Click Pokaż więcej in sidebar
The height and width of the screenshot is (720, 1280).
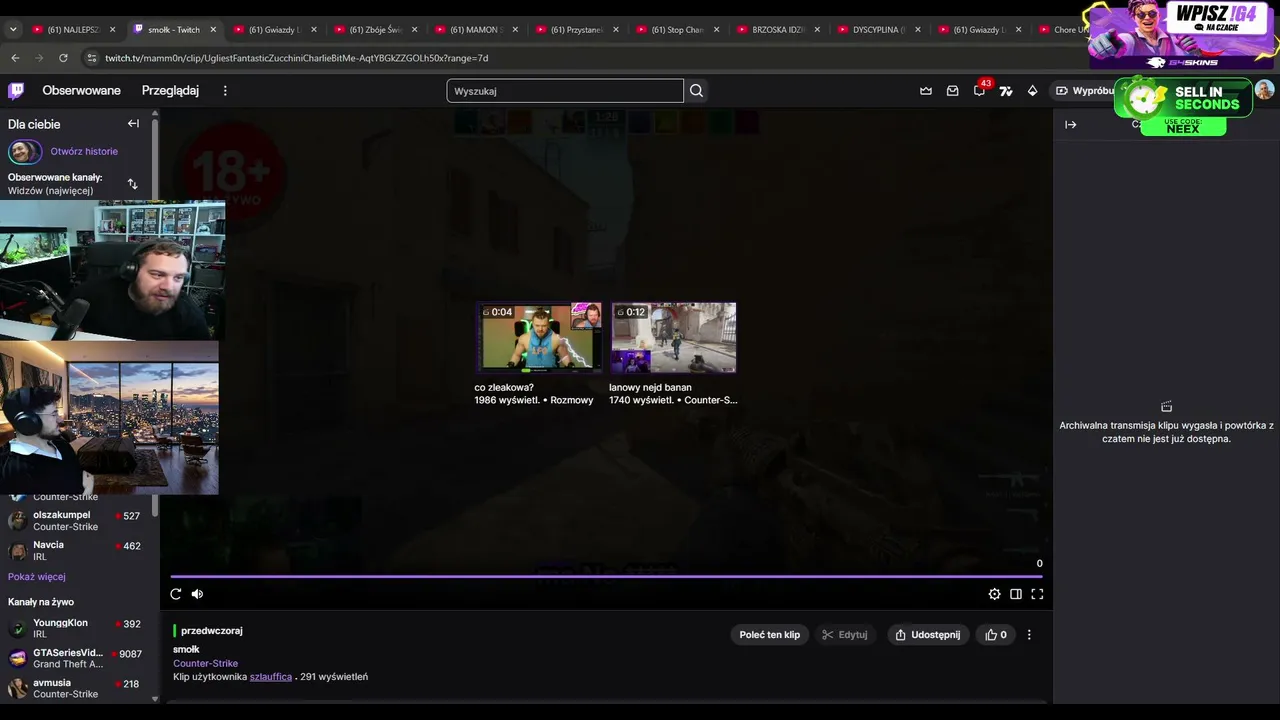[37, 577]
